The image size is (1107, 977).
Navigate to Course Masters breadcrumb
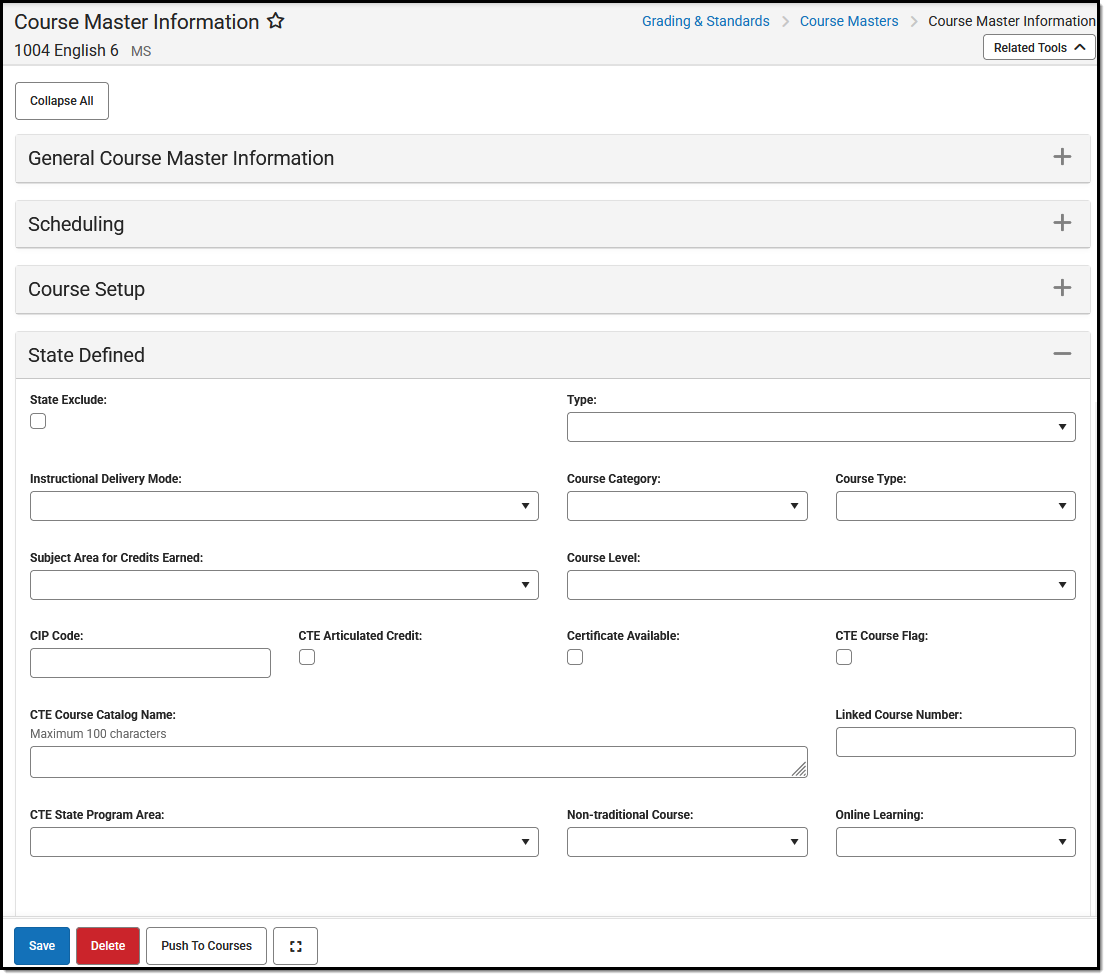tap(849, 20)
